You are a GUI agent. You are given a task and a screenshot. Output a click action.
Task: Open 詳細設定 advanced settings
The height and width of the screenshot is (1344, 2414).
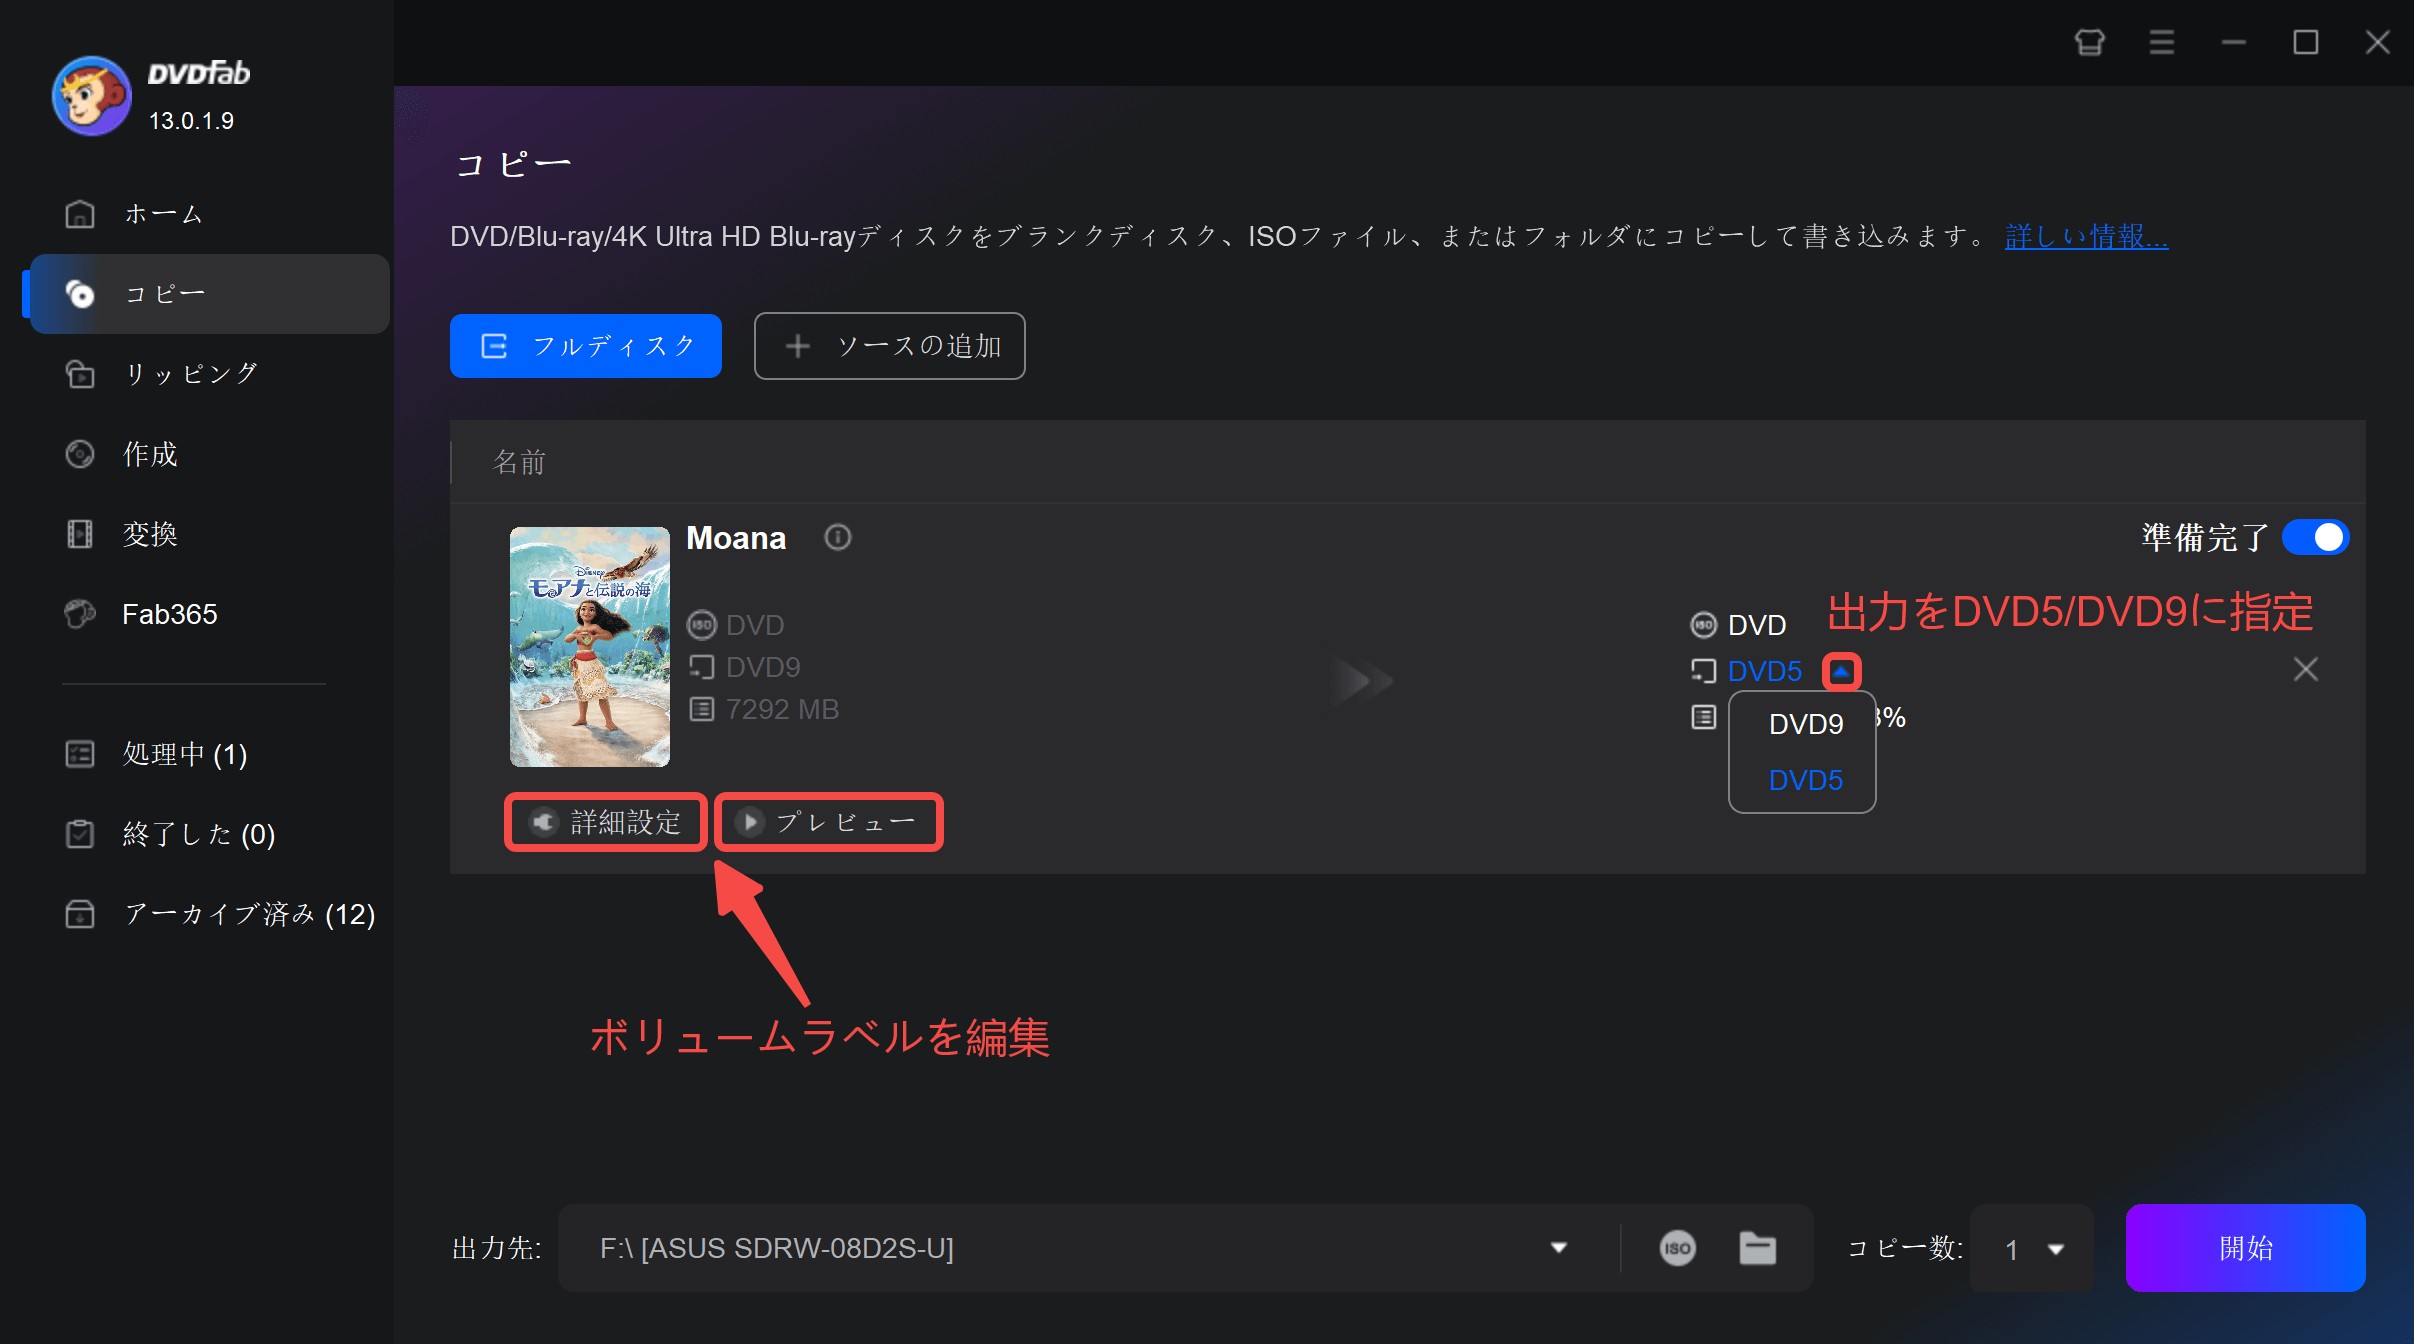(x=606, y=822)
